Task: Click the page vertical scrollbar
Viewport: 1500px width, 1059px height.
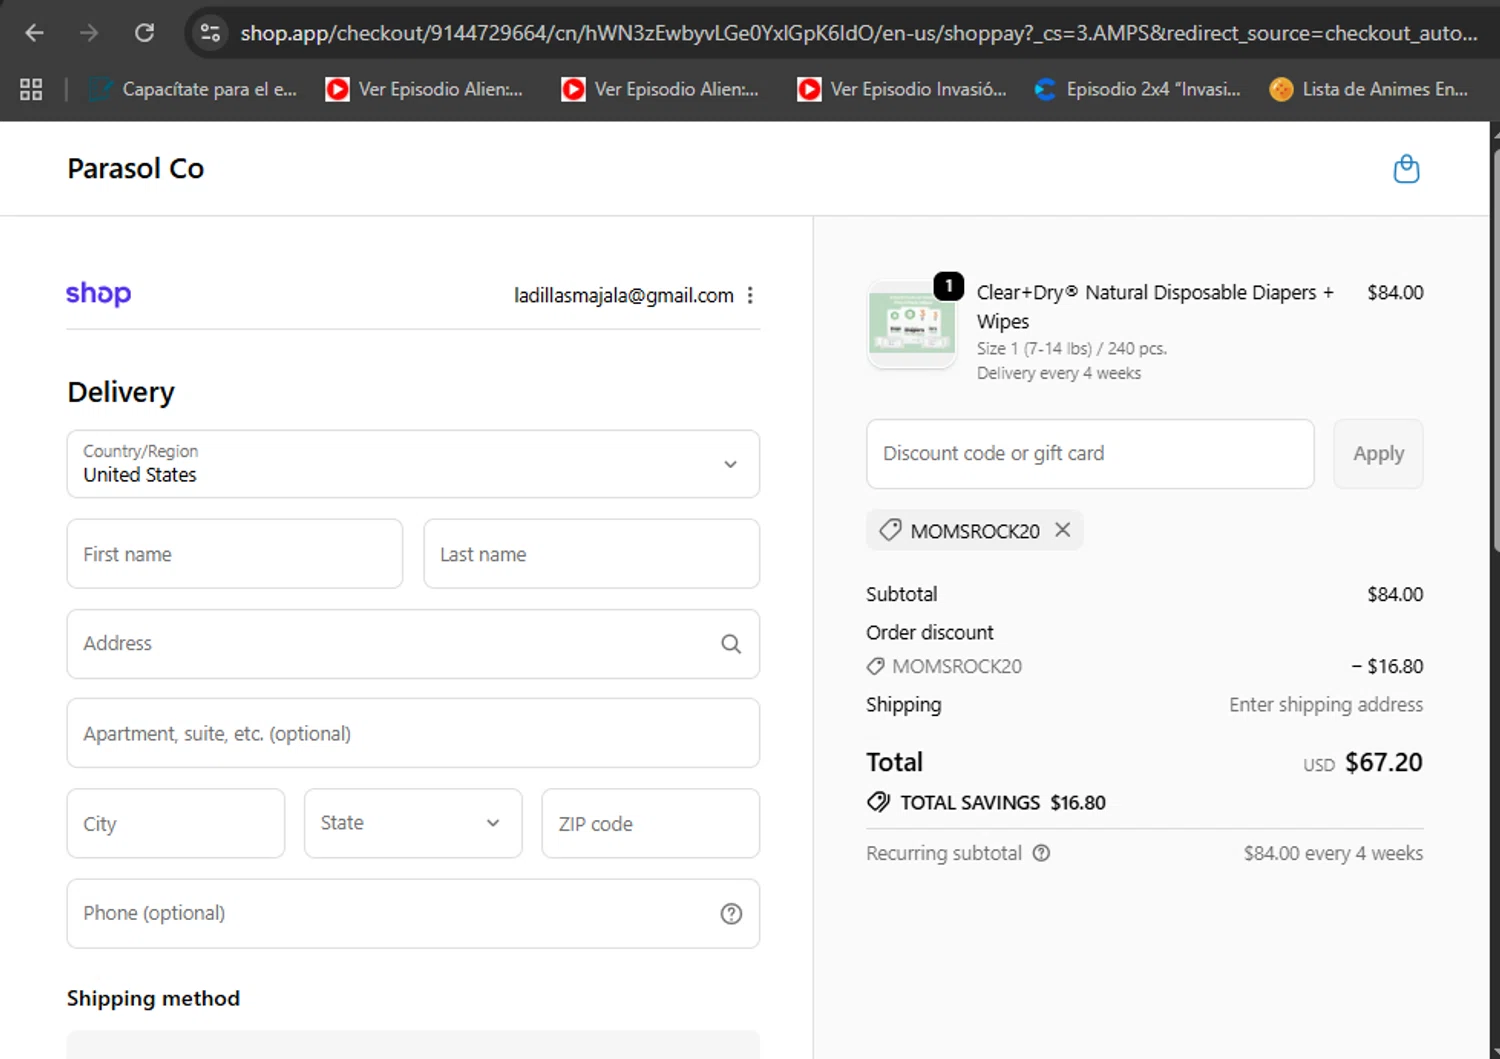Action: [1495, 350]
